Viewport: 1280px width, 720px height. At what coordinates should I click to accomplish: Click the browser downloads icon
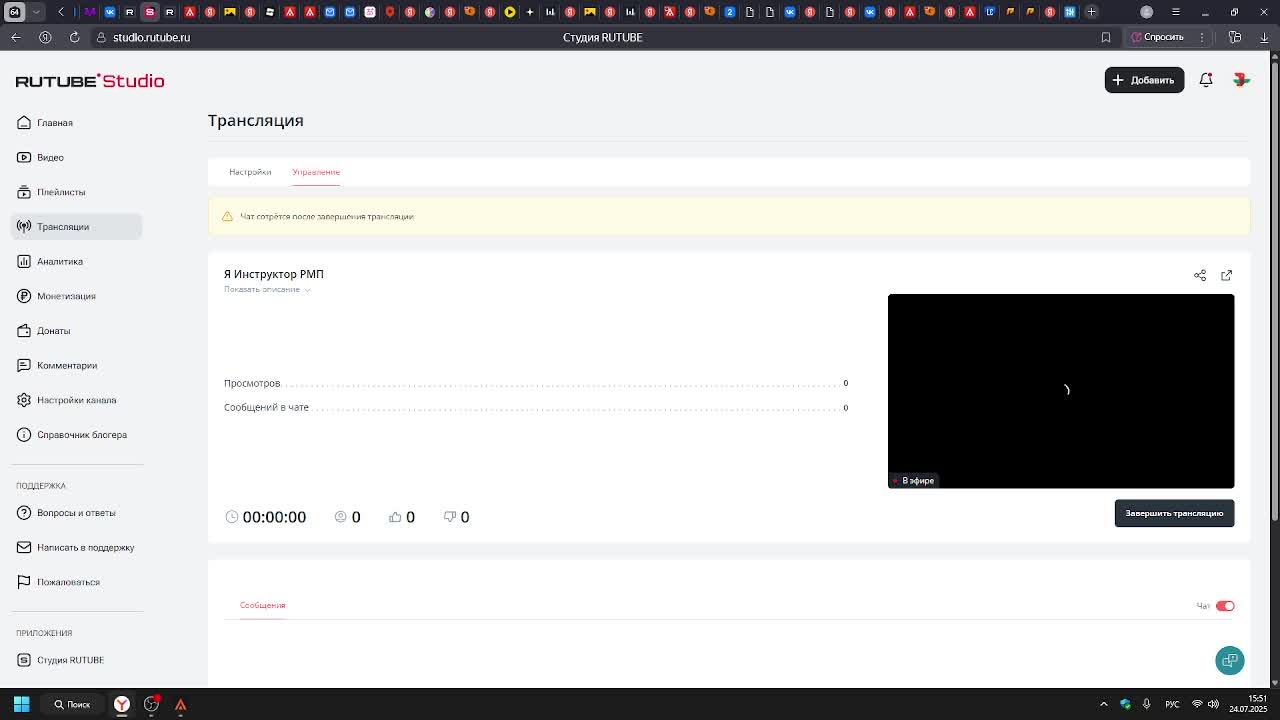point(1264,37)
